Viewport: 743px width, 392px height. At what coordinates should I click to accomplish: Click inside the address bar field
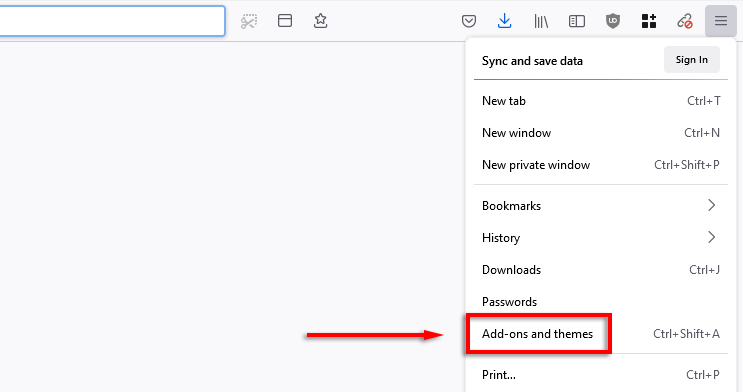click(x=112, y=21)
